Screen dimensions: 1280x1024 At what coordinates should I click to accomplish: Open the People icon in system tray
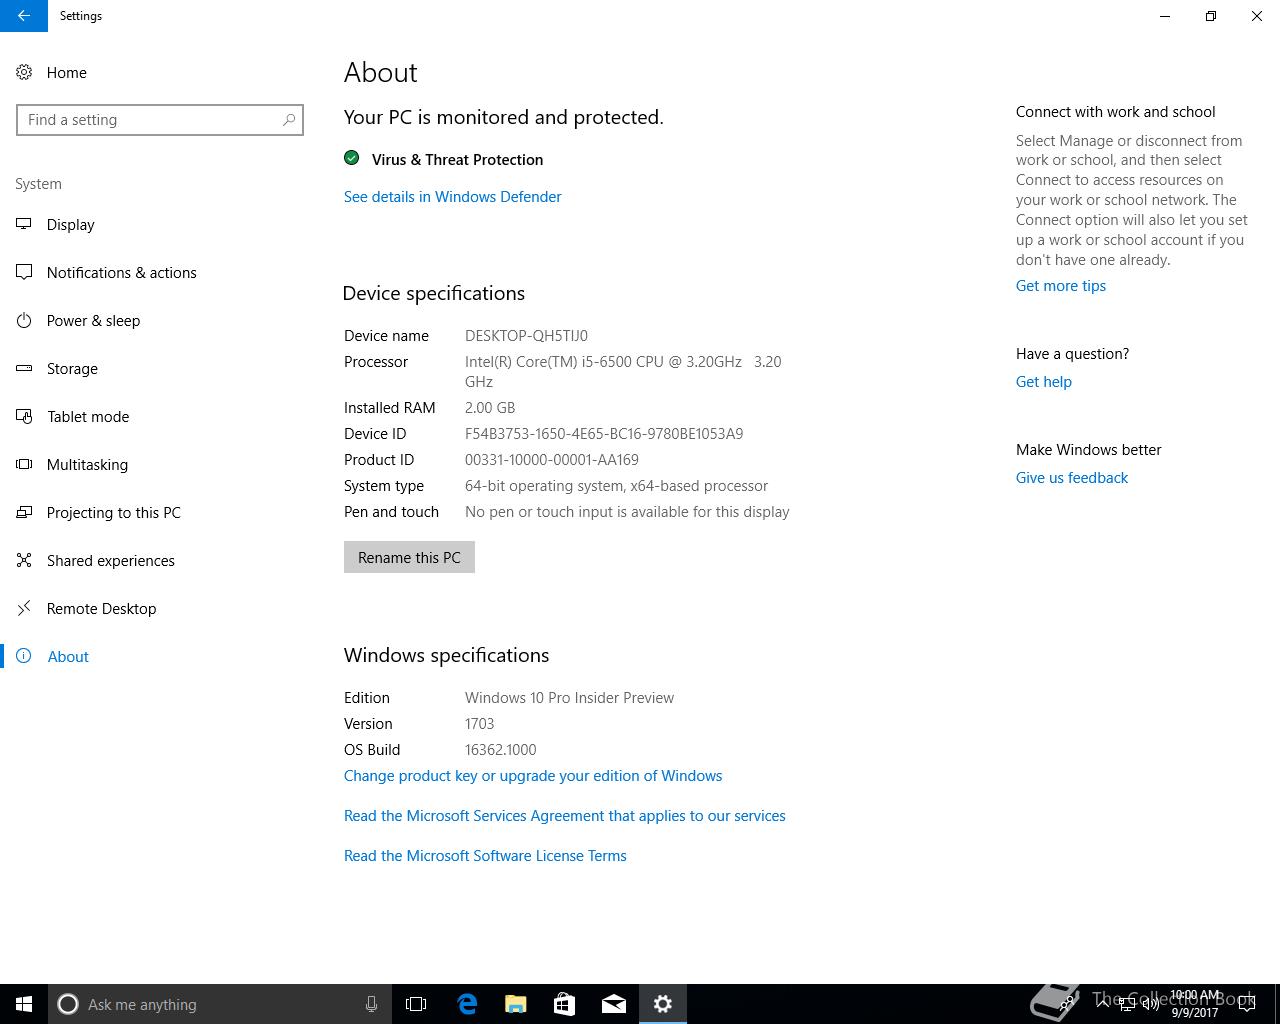[x=1066, y=1004]
